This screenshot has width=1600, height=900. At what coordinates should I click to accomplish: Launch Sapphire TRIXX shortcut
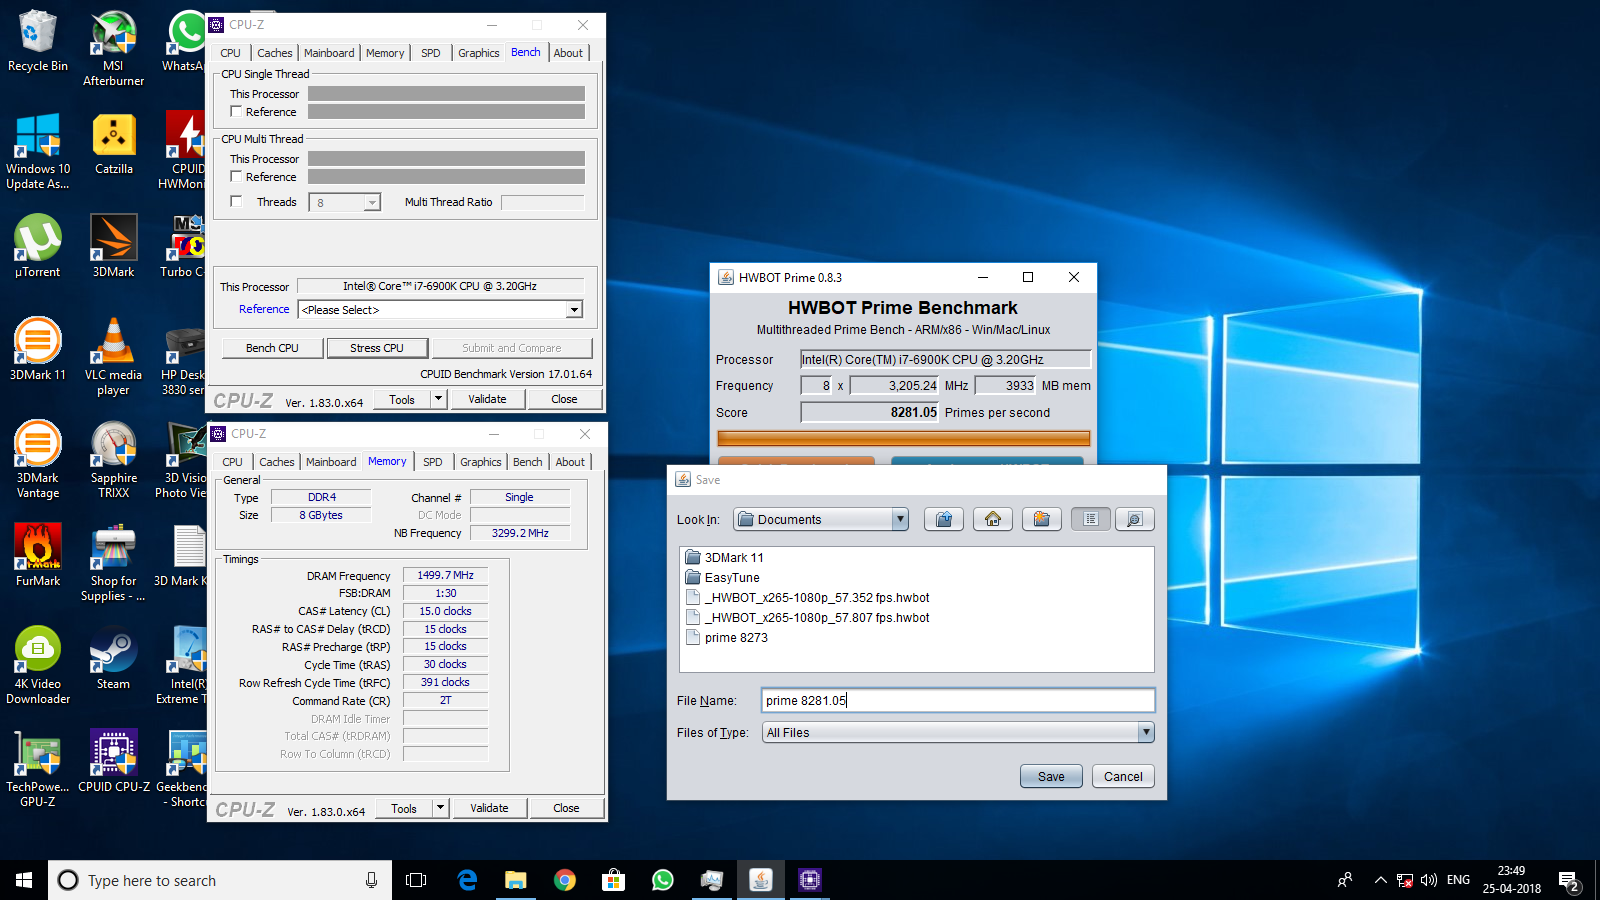click(113, 460)
